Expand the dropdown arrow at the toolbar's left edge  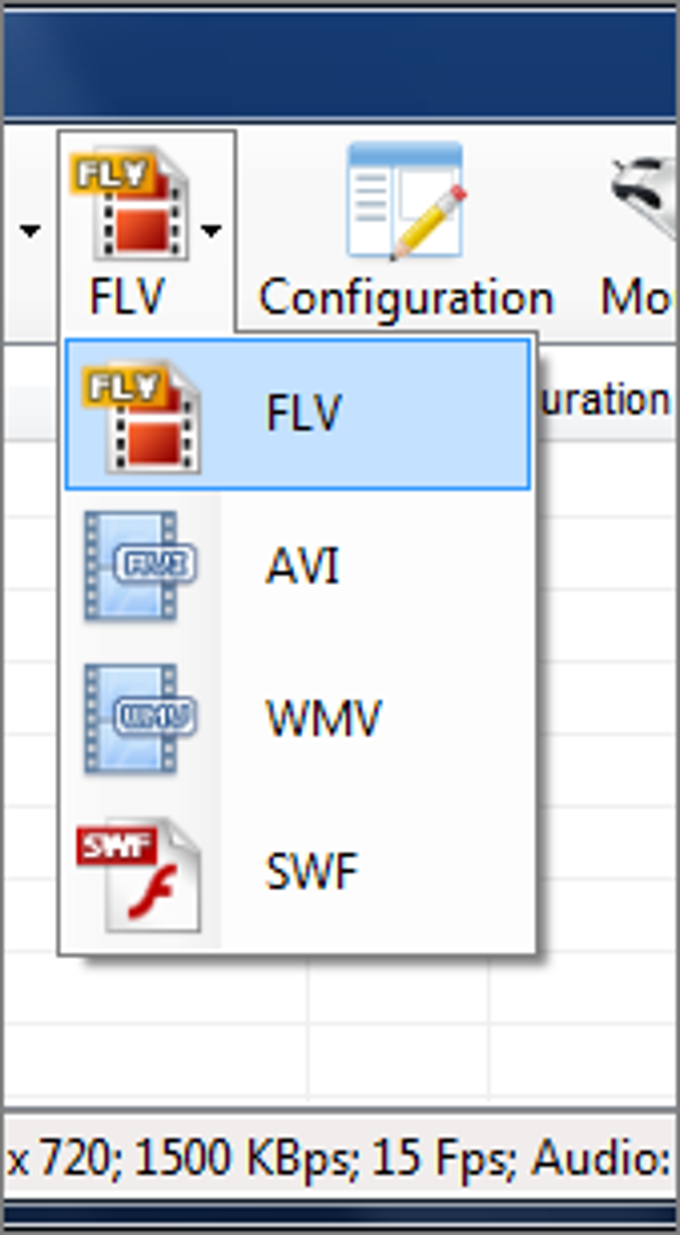(30, 232)
